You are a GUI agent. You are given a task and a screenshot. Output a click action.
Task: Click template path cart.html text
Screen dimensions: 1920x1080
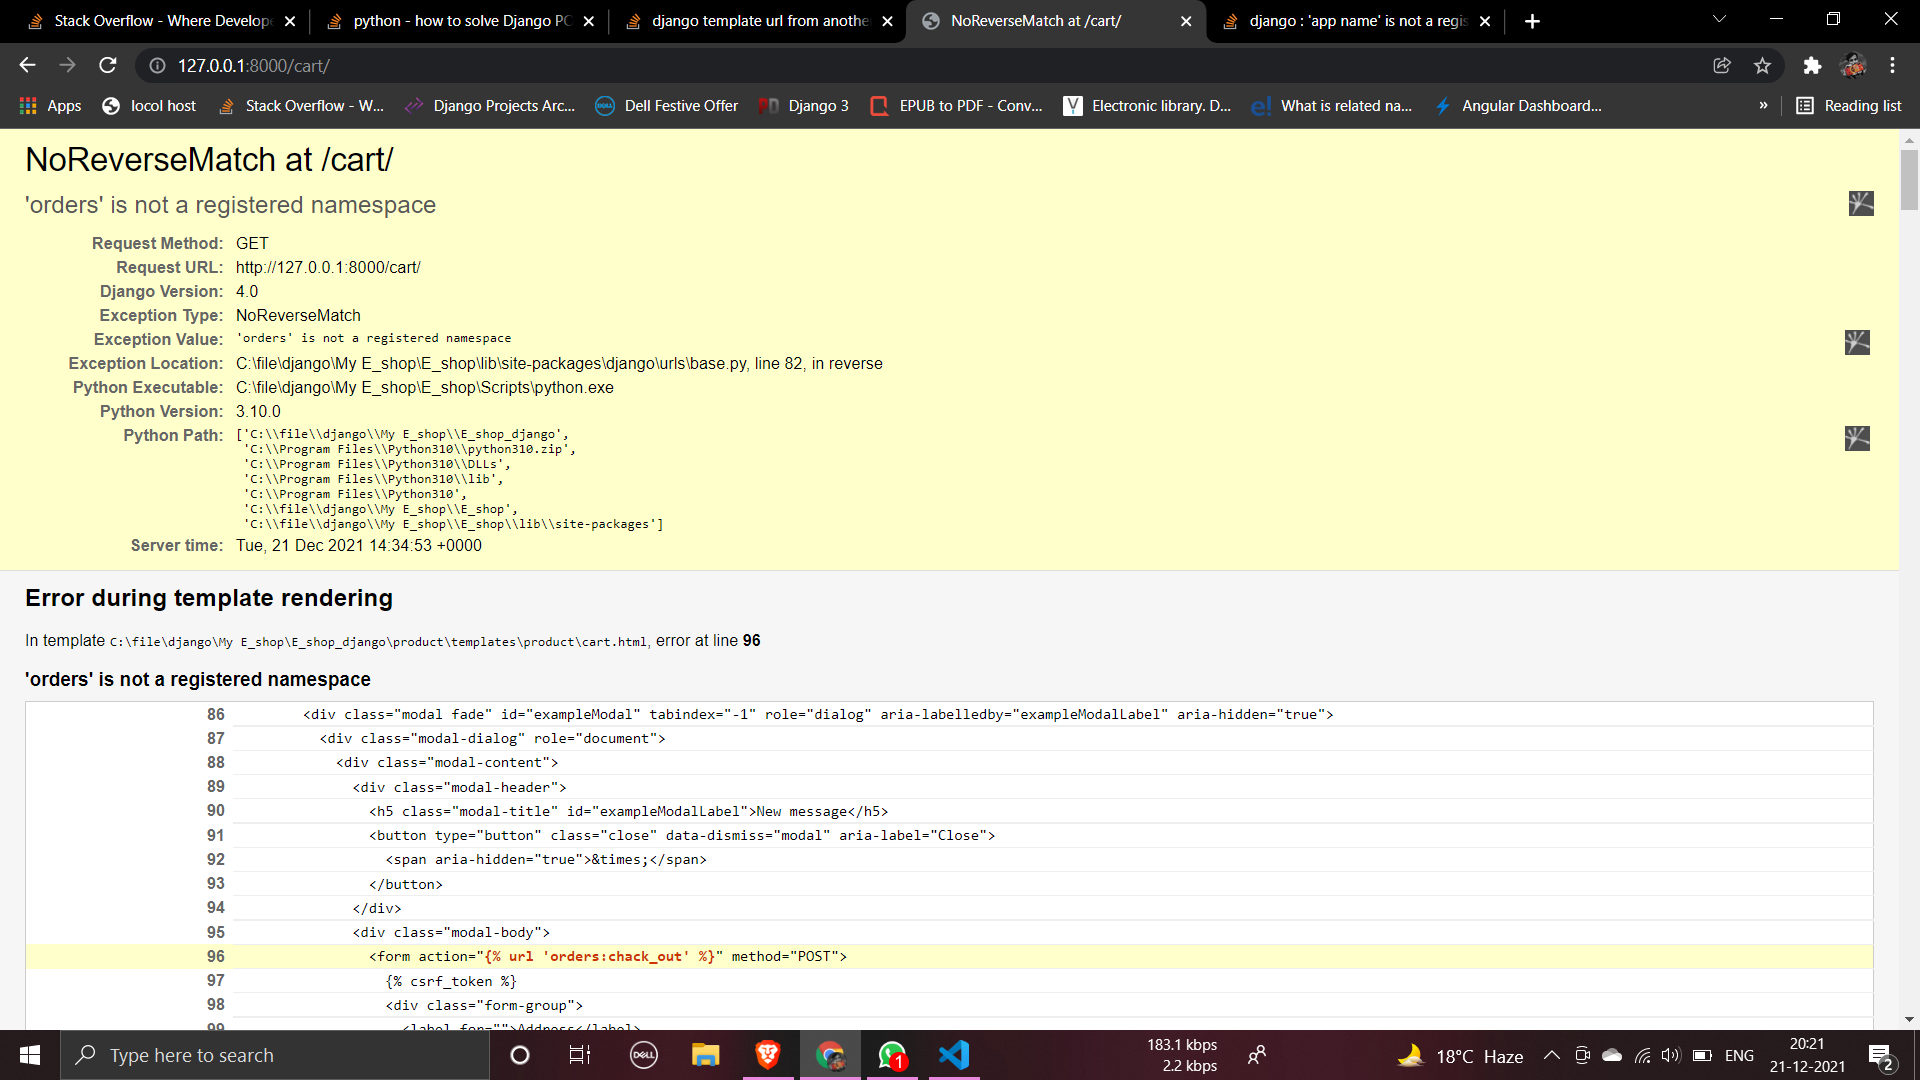tap(378, 642)
